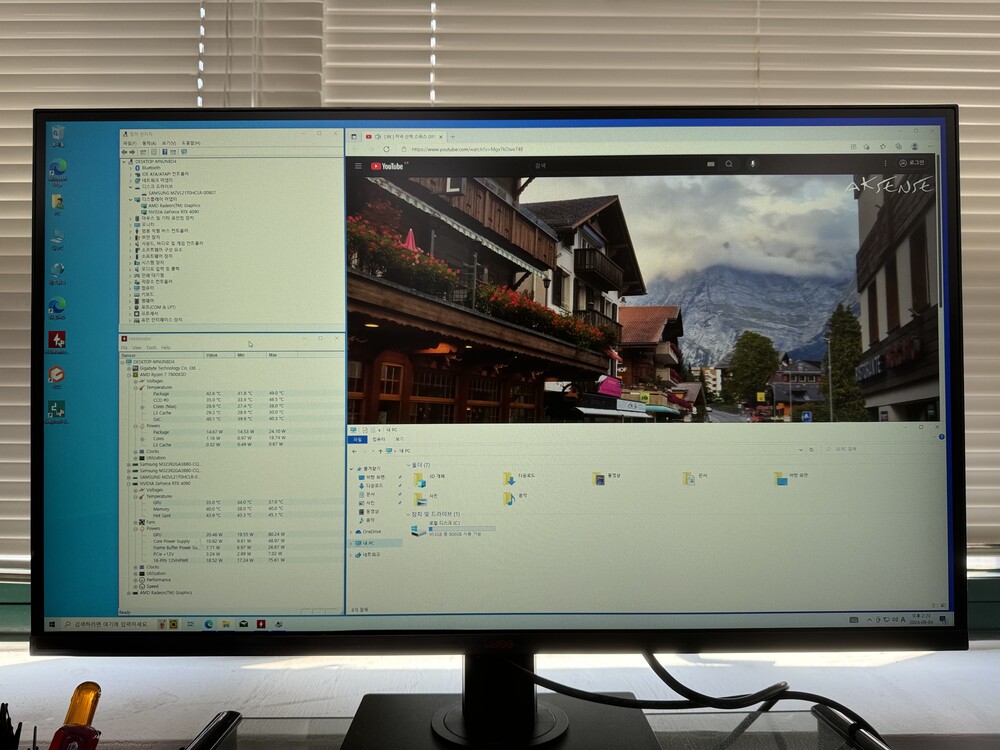This screenshot has height=750, width=1000.
Task: Click the YouTube sign-in button
Action: (916, 162)
